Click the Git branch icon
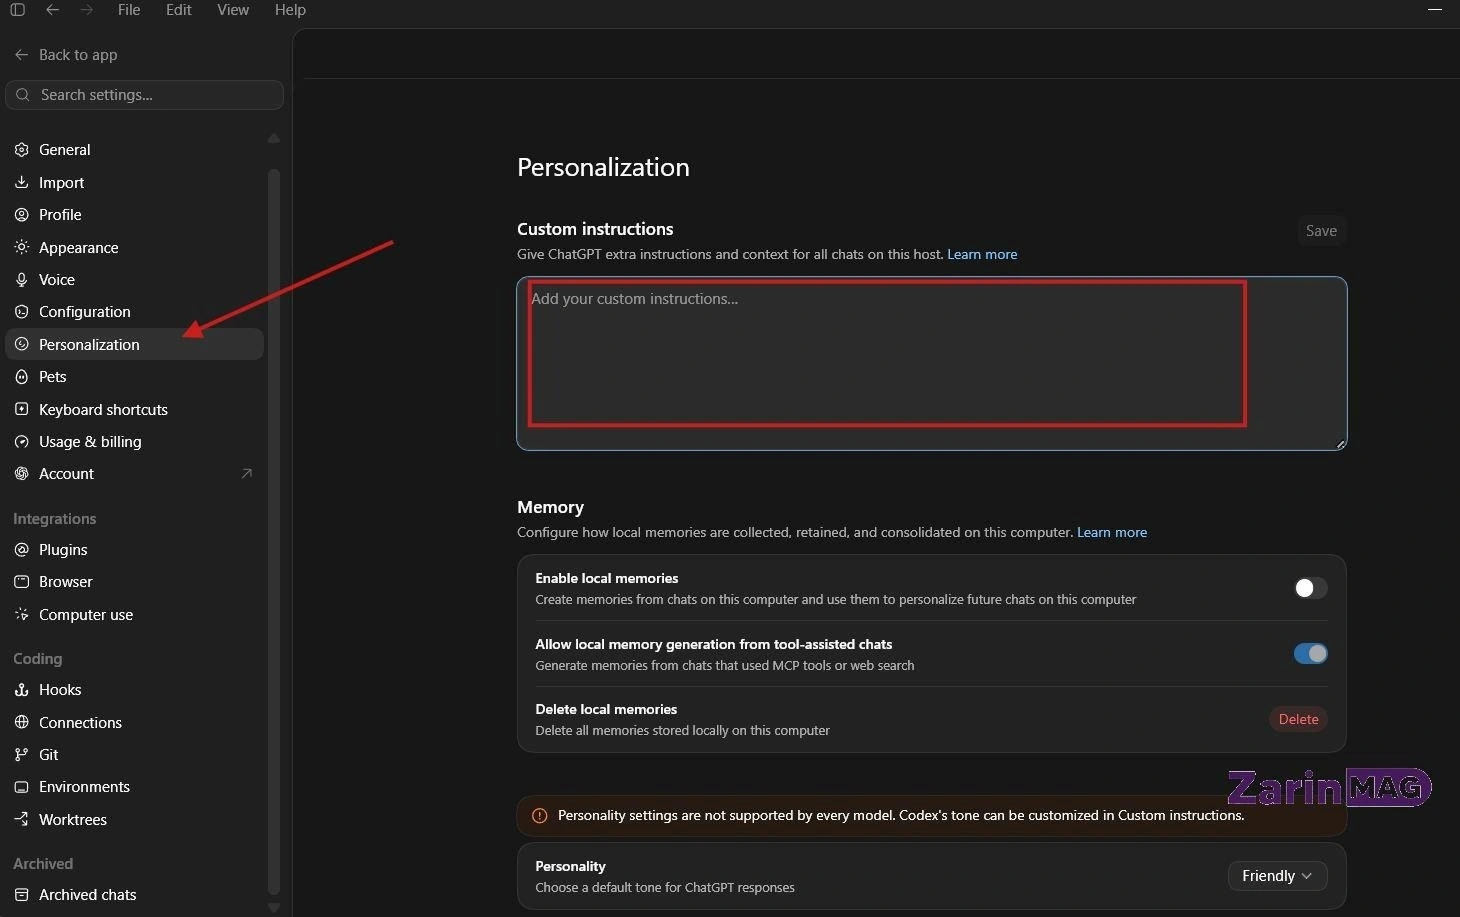The height and width of the screenshot is (917, 1460). coord(22,755)
